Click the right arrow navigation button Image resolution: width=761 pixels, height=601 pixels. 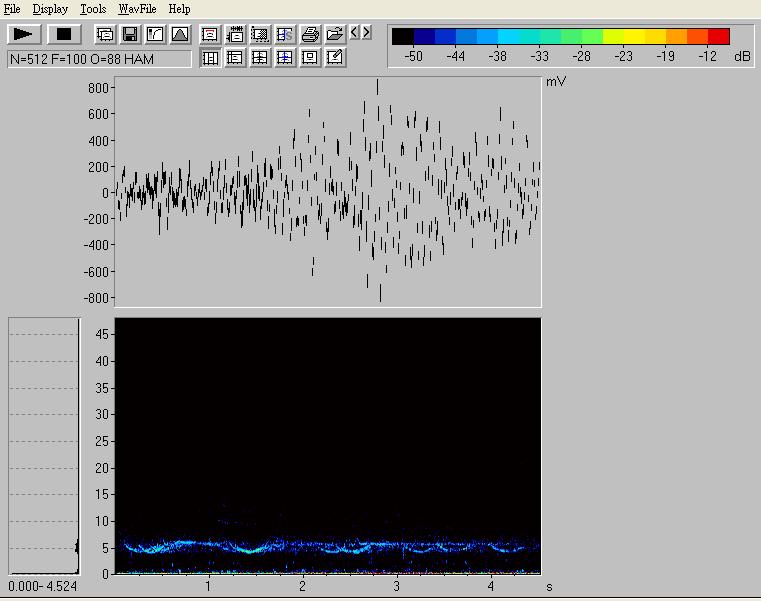click(x=367, y=33)
